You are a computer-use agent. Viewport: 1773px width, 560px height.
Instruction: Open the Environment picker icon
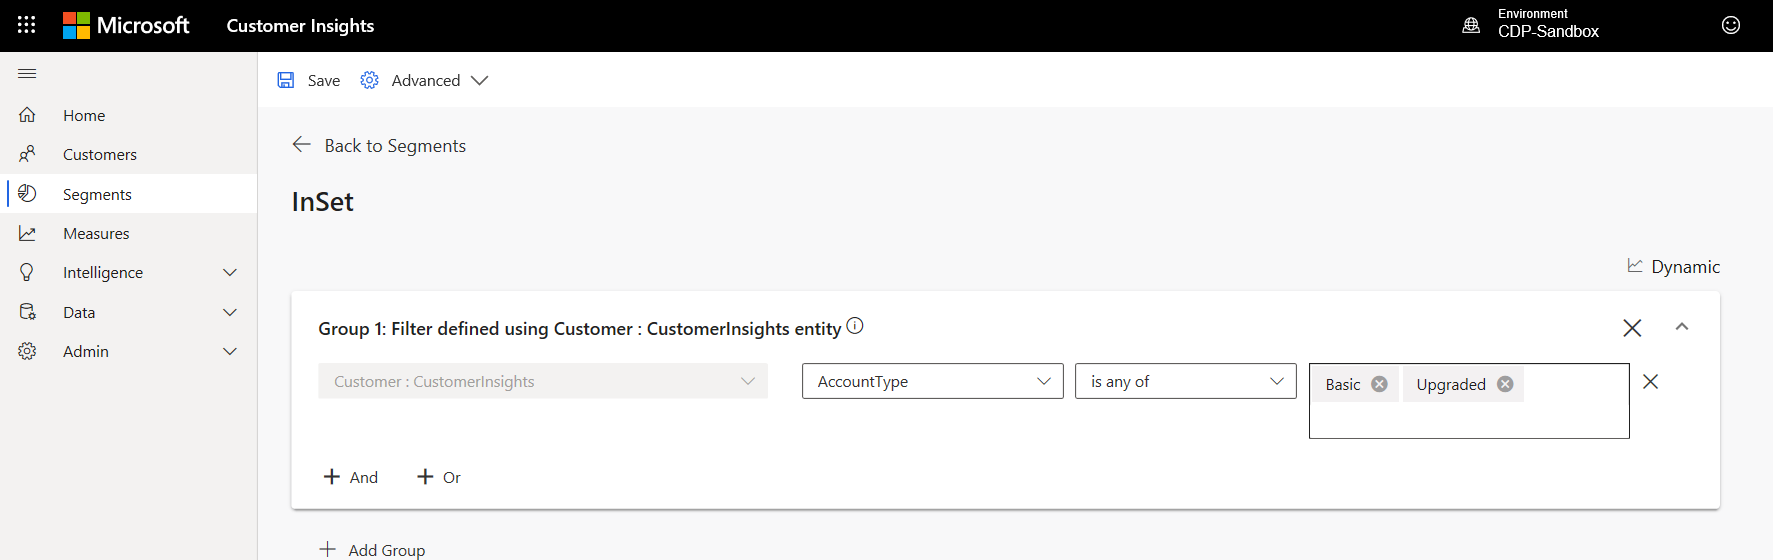[1471, 25]
